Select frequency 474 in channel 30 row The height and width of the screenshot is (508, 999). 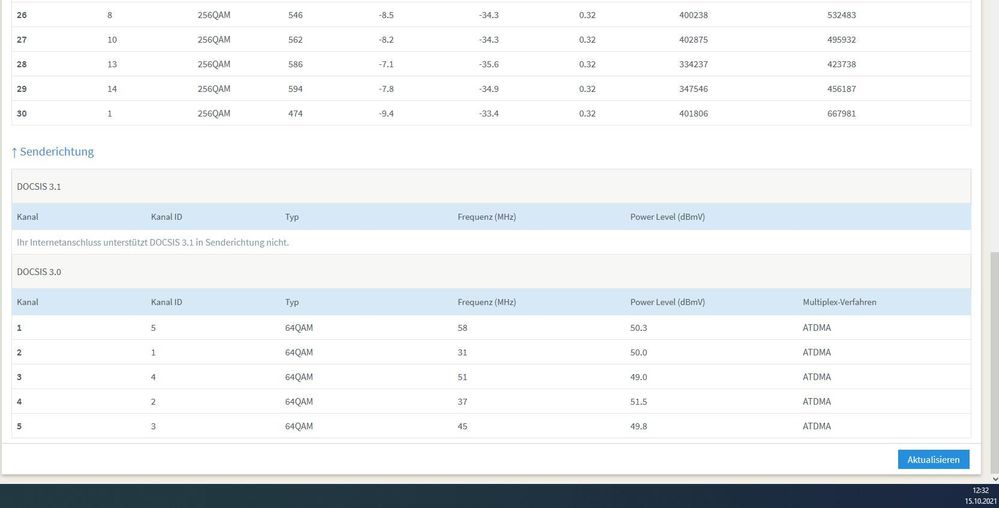[295, 113]
